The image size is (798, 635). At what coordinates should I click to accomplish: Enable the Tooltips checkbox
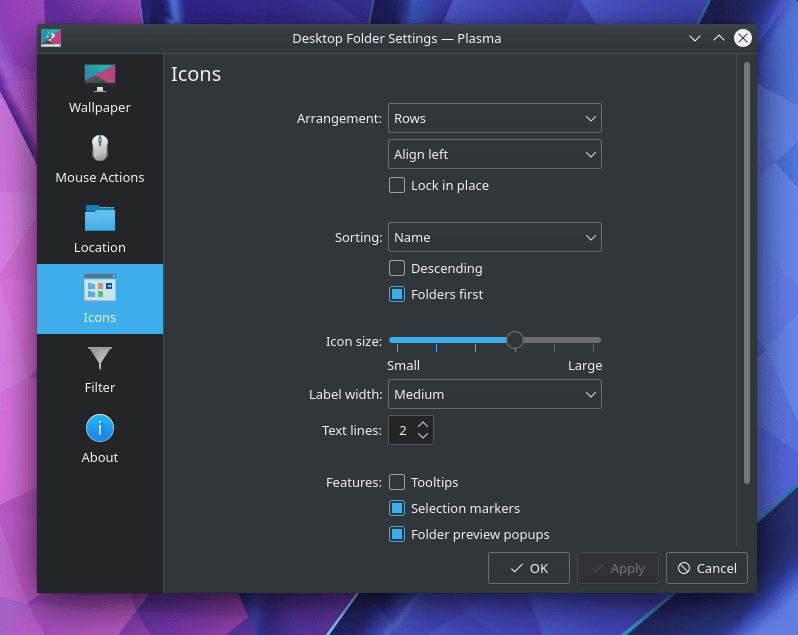click(x=397, y=482)
